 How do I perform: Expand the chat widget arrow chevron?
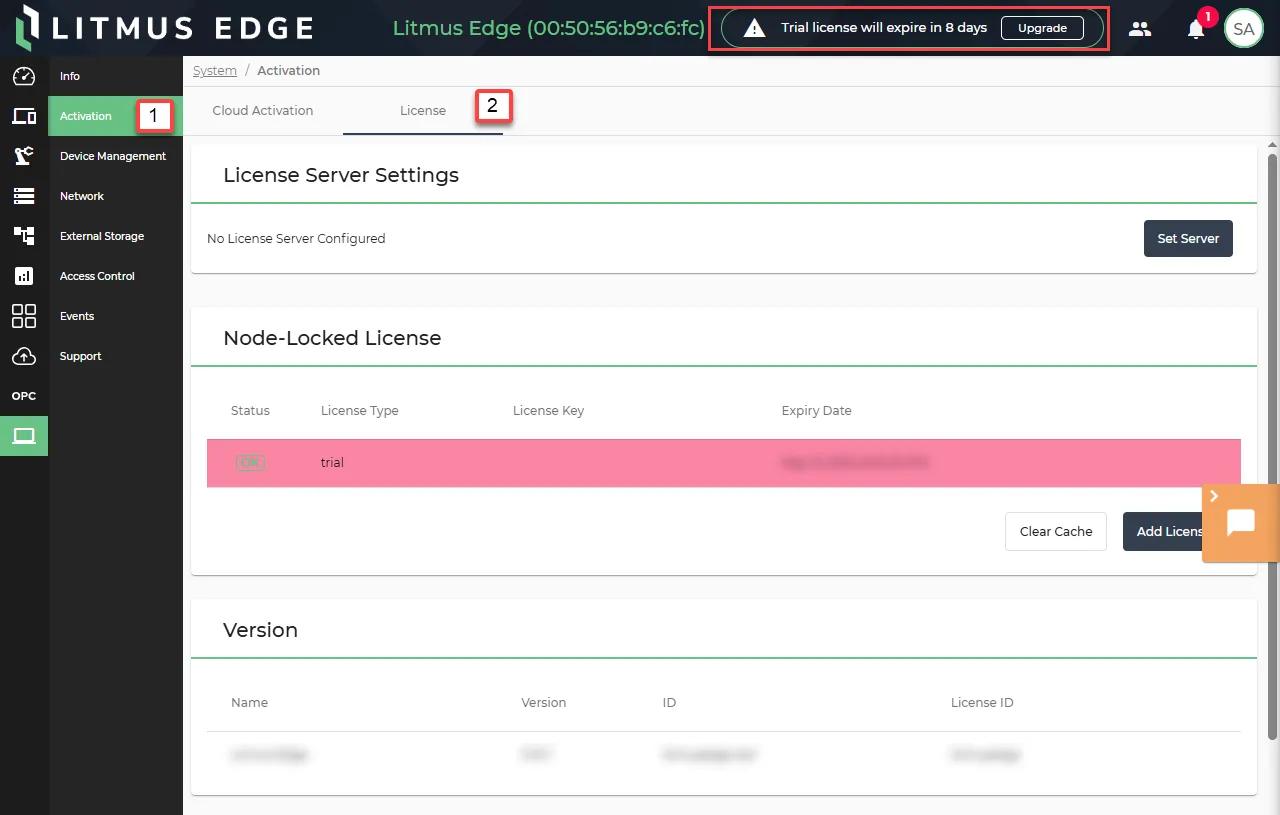1214,496
